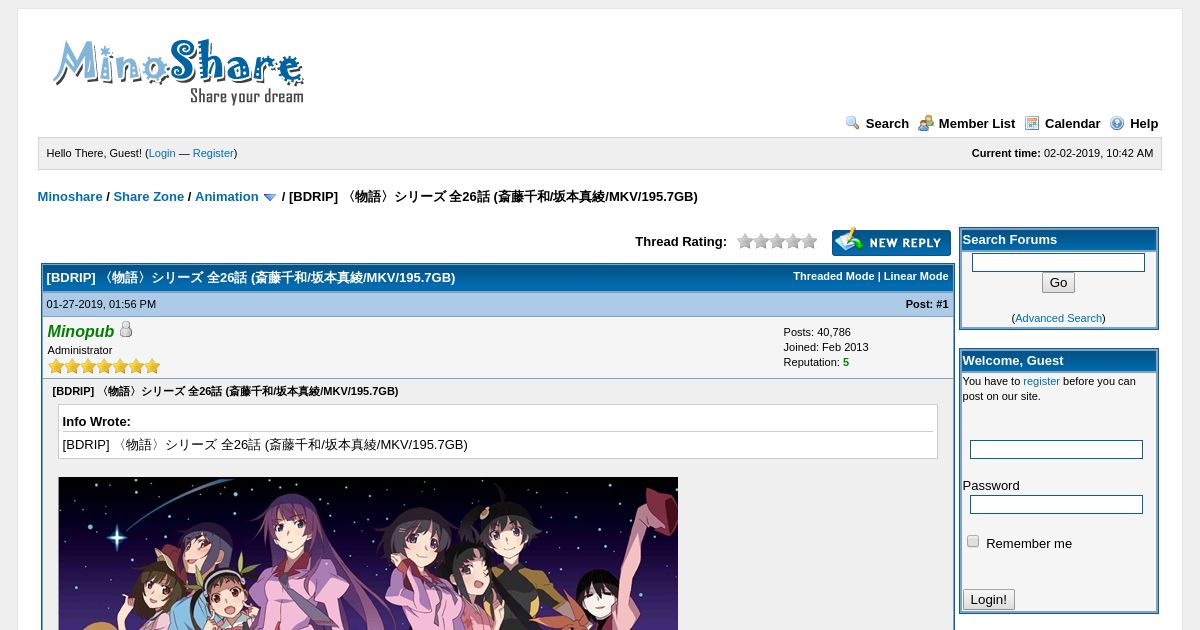Screen dimensions: 1200x630
Task: Open the Login link in welcome bar
Action: tap(162, 153)
